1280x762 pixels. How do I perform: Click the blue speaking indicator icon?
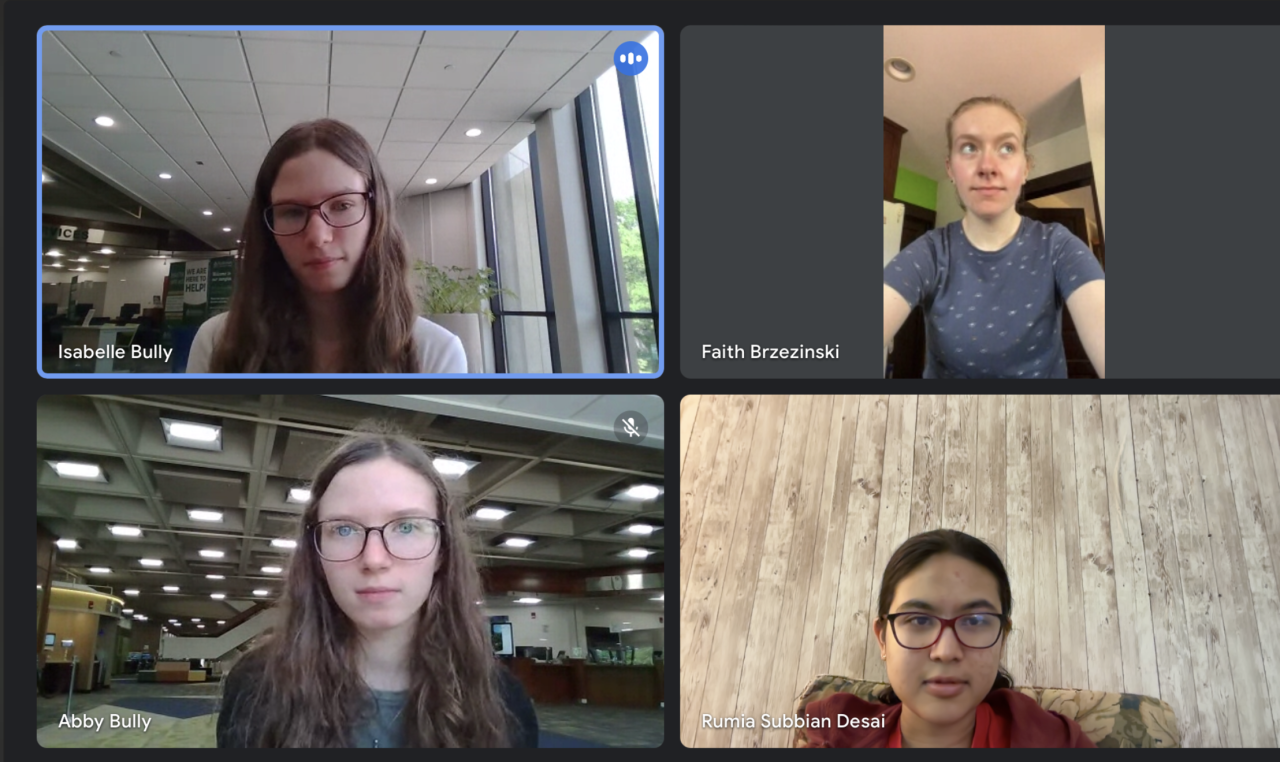(x=630, y=59)
